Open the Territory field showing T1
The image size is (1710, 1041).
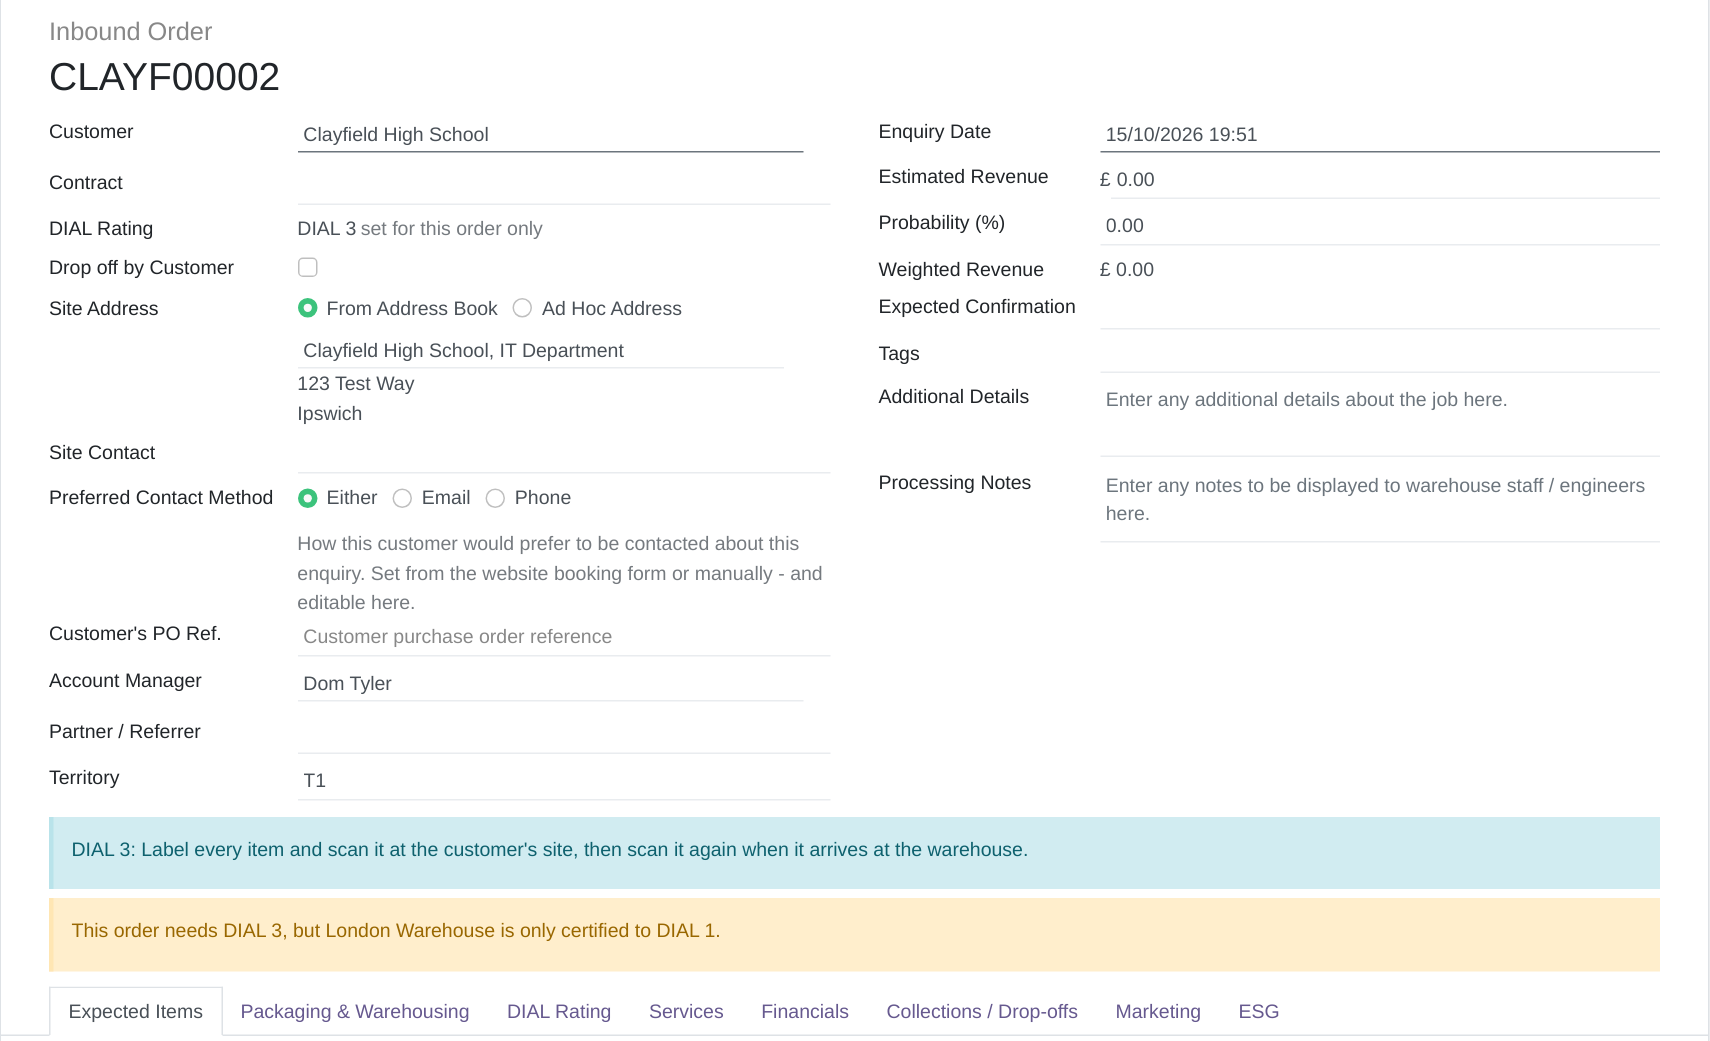(564, 781)
